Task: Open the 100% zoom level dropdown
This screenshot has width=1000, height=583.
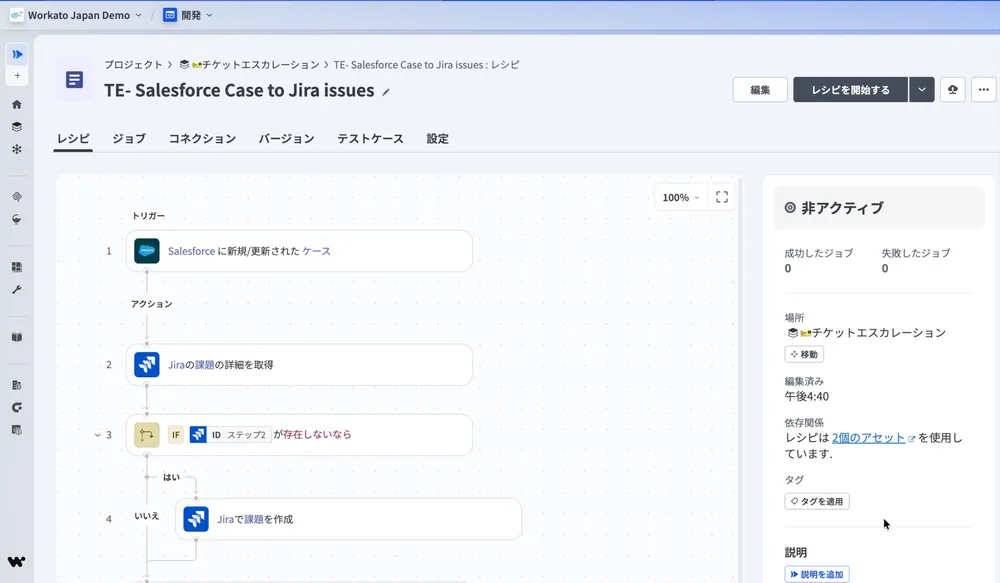Action: (x=680, y=198)
